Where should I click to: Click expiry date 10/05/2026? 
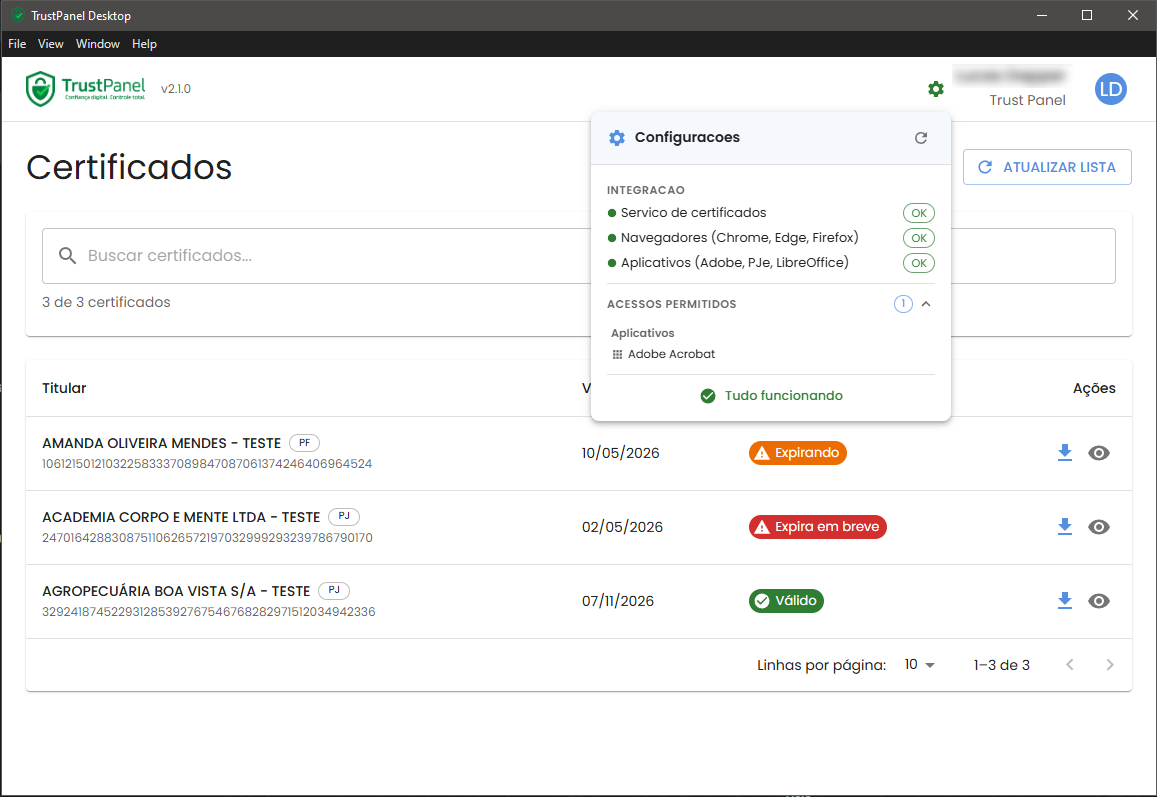(x=621, y=453)
